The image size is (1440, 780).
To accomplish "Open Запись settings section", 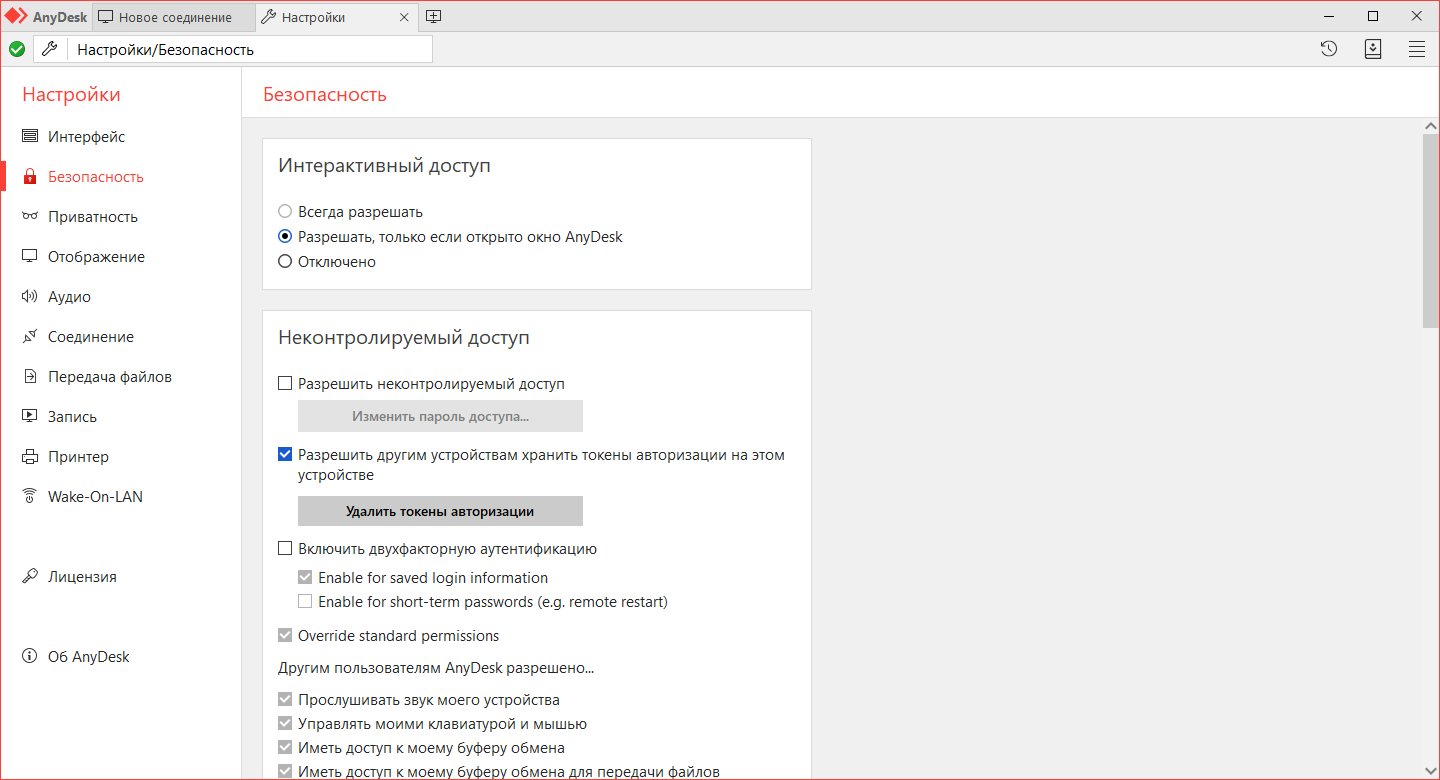I will 120,417.
